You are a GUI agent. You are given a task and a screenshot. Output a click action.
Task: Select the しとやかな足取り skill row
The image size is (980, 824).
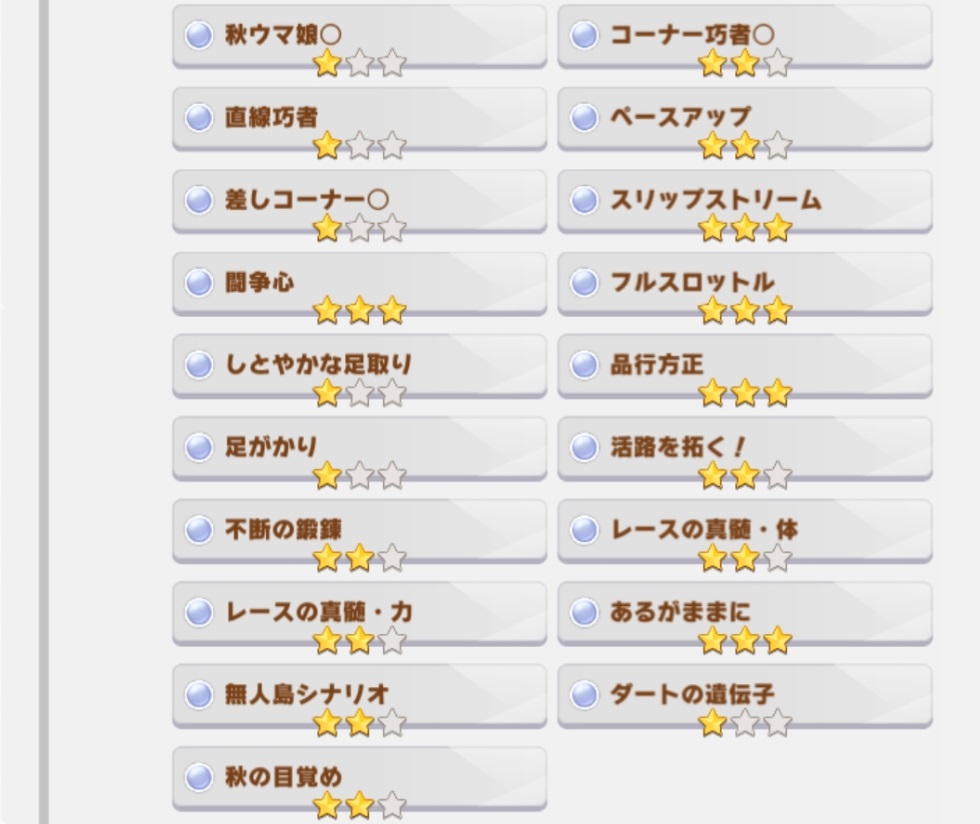359,366
